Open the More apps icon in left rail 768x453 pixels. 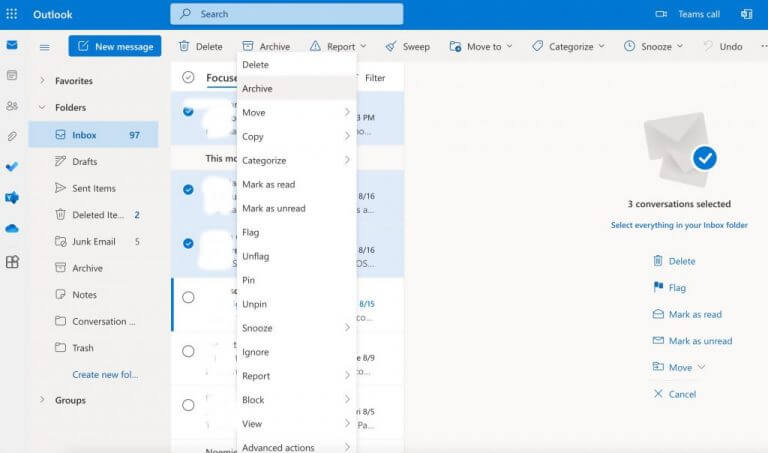pos(12,262)
